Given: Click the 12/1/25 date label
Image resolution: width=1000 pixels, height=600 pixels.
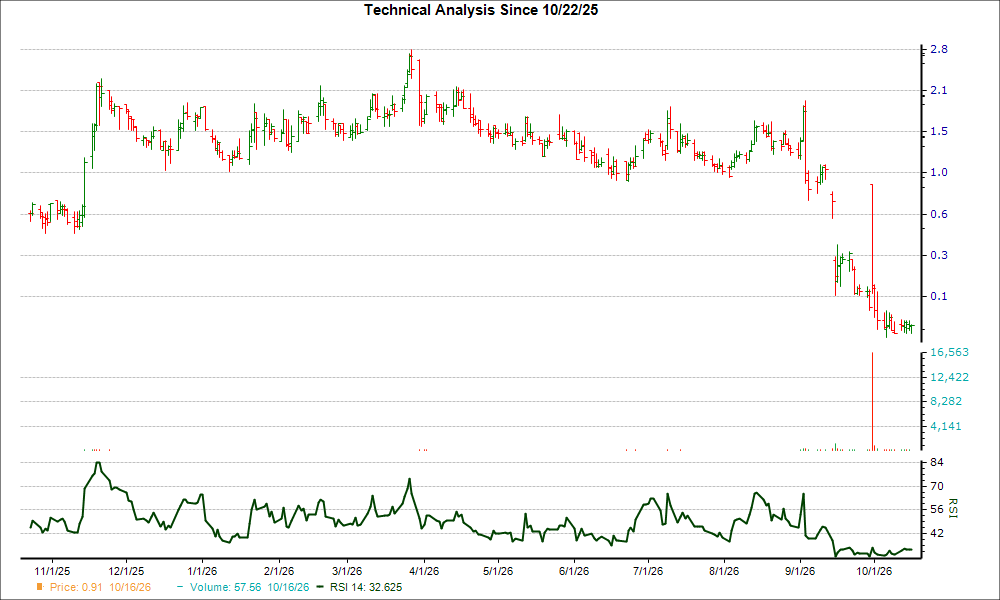Looking at the screenshot, I should (x=126, y=571).
